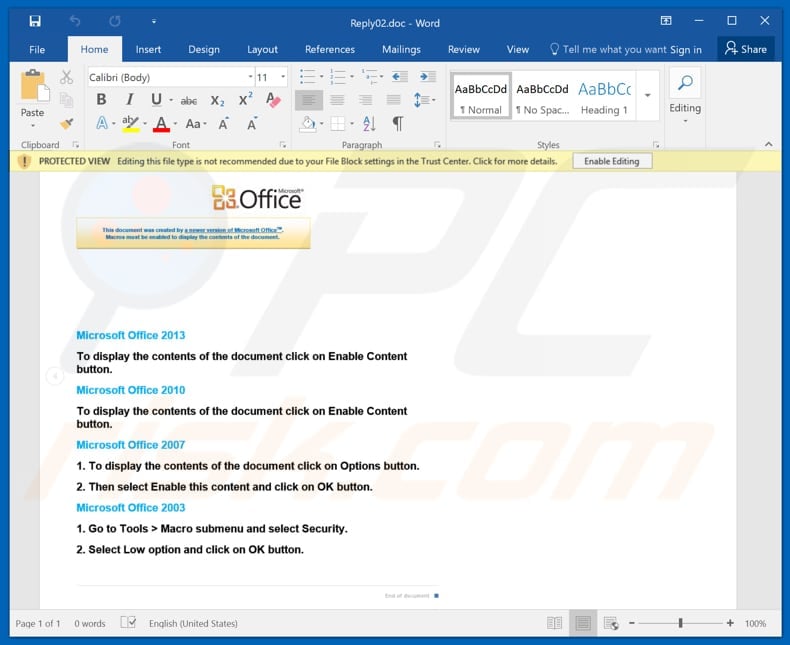790x645 pixels.
Task: Toggle Italic formatting
Action: coord(129,100)
